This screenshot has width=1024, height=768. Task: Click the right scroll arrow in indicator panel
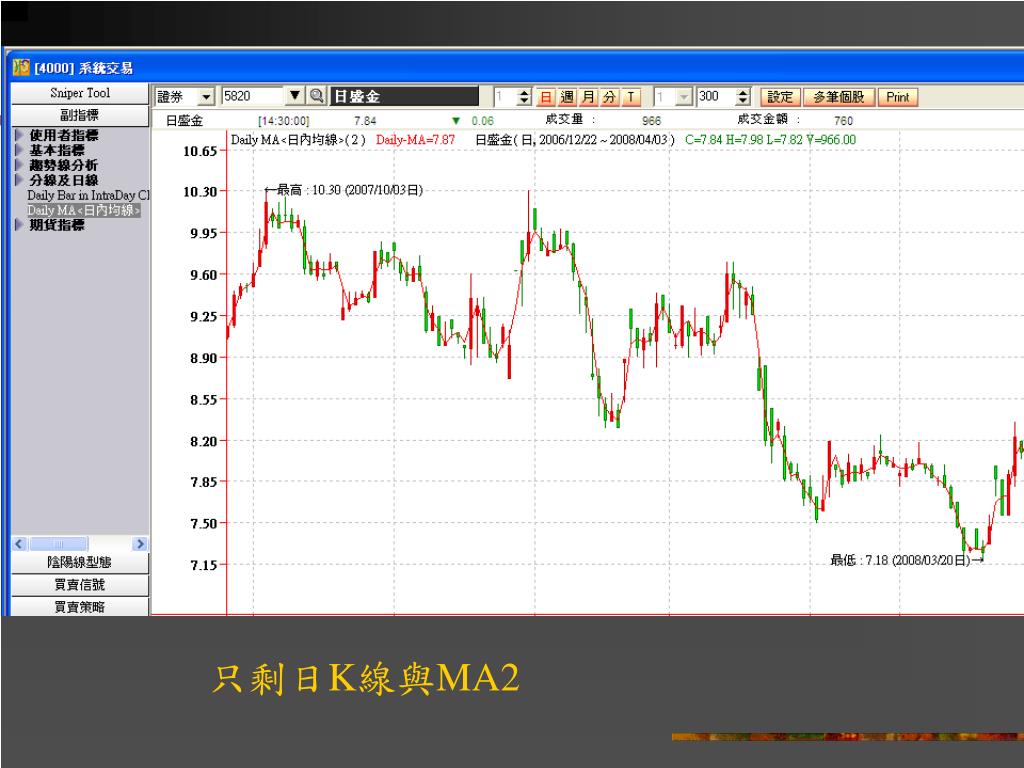(x=140, y=544)
